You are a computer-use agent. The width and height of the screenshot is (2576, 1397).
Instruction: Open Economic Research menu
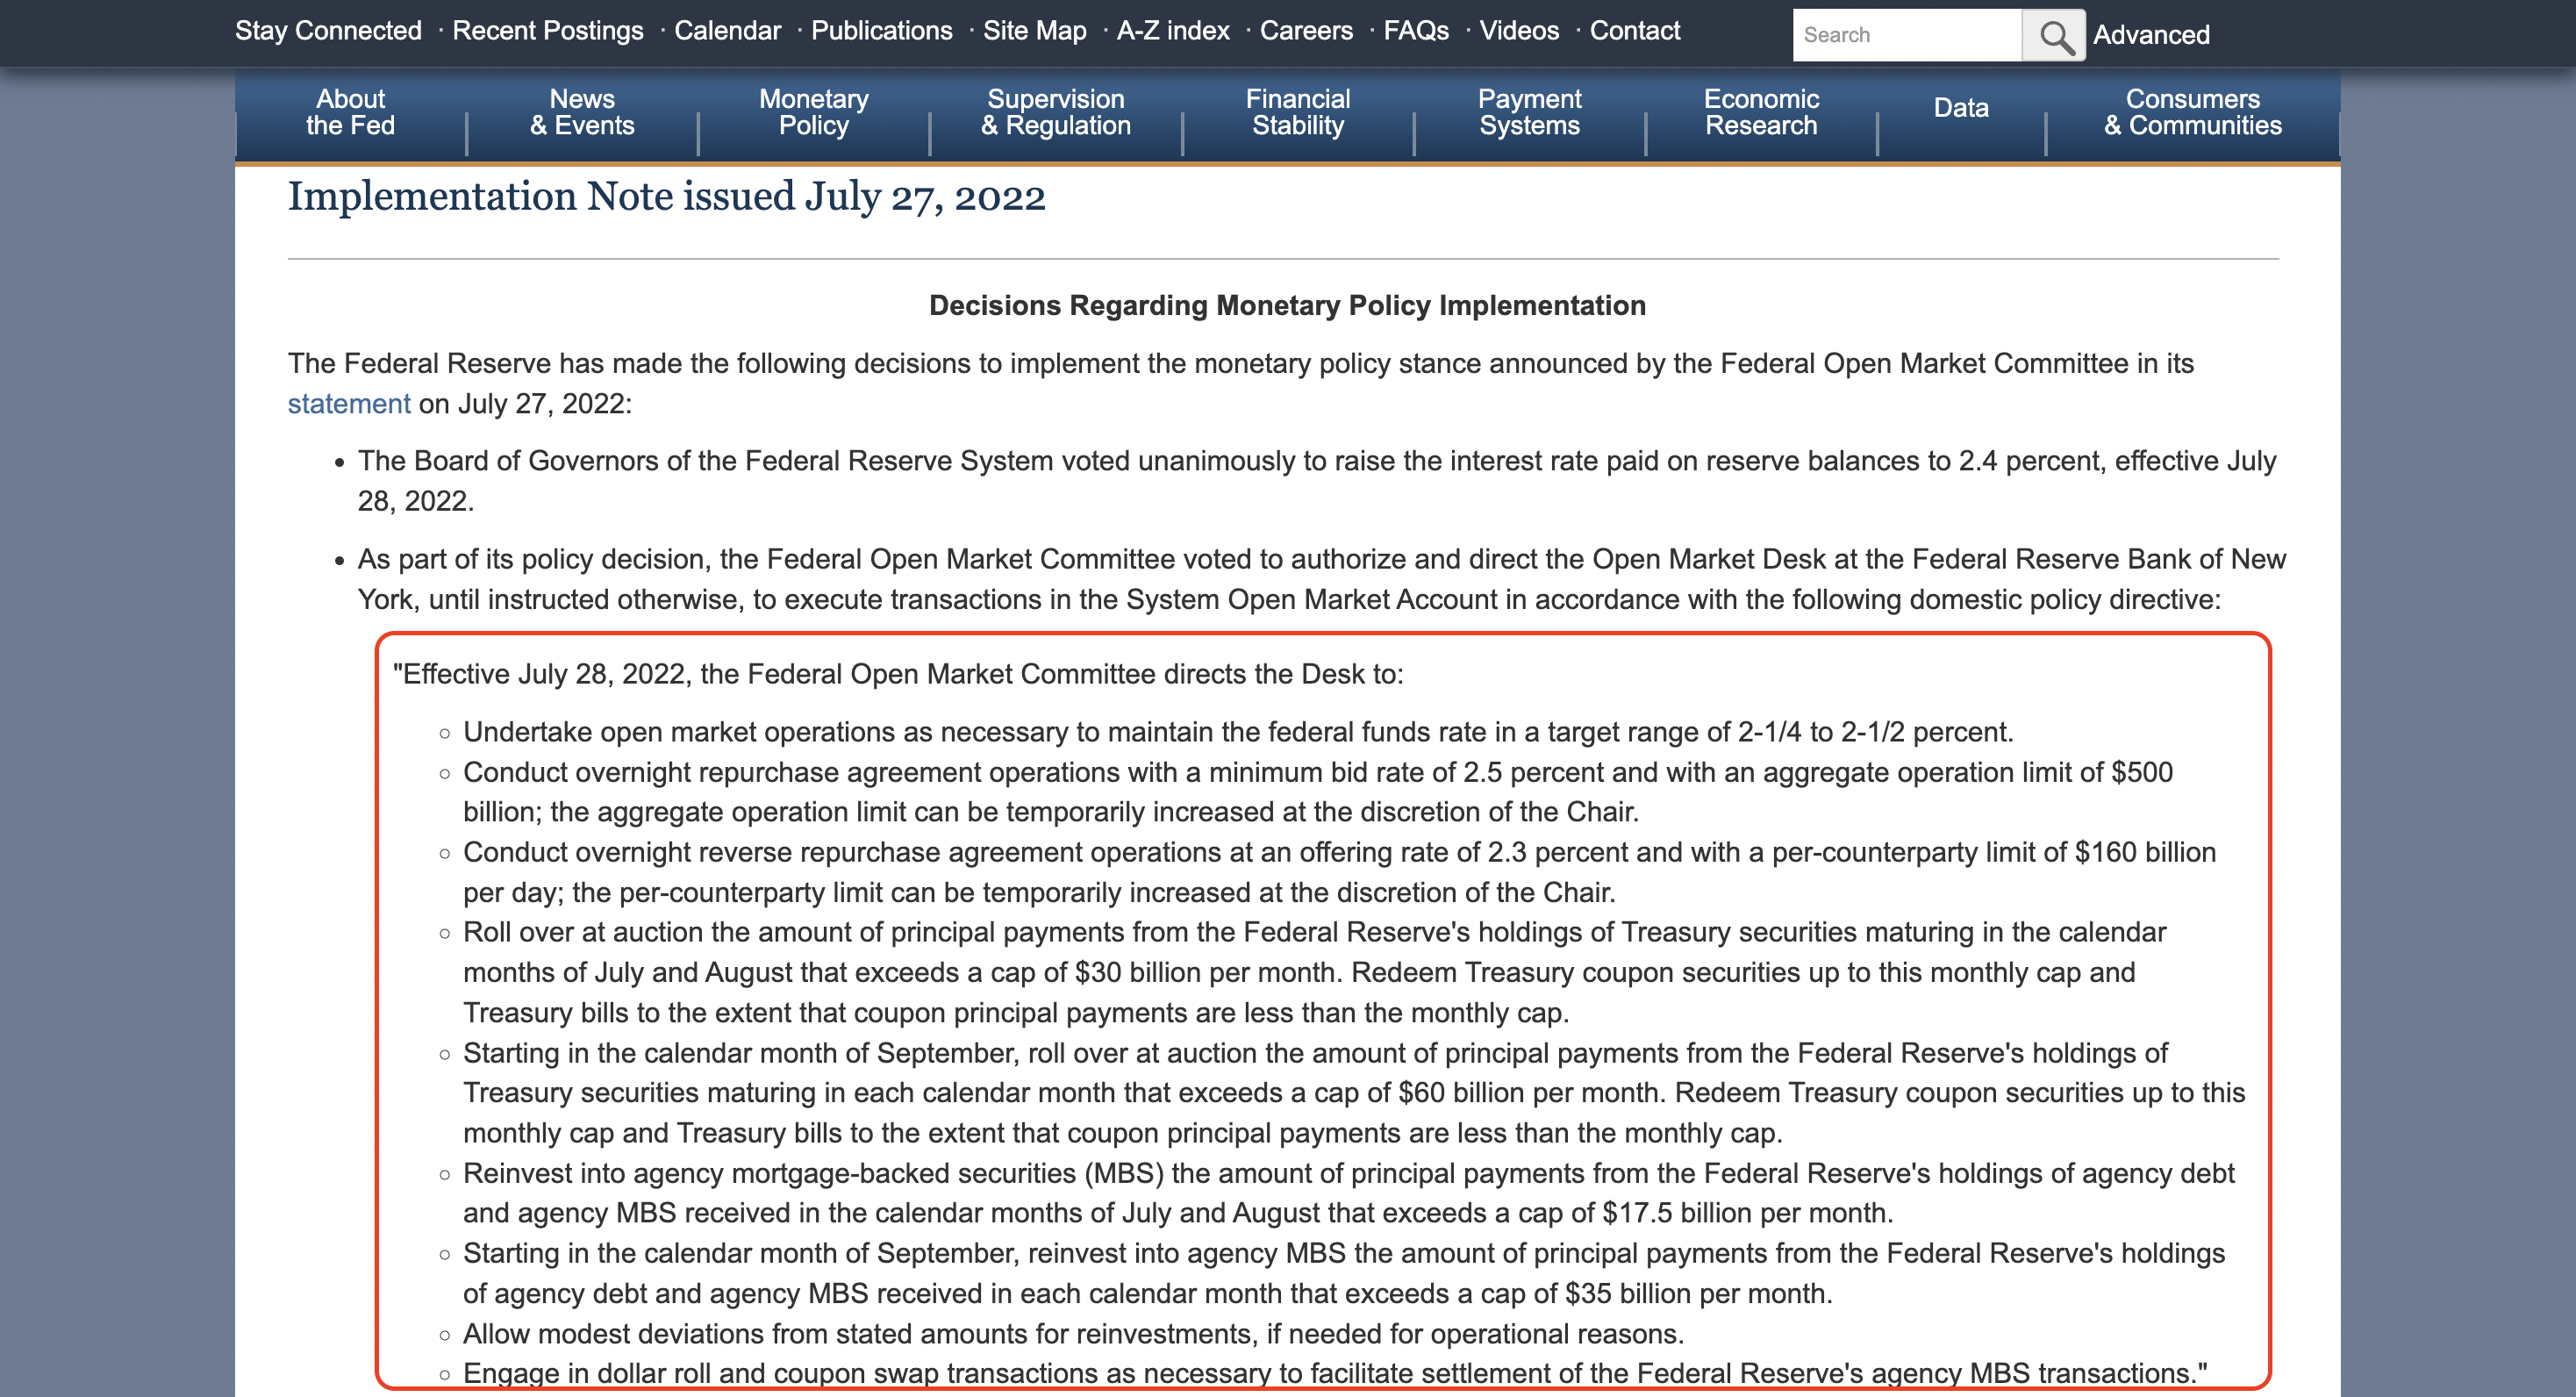[x=1760, y=112]
